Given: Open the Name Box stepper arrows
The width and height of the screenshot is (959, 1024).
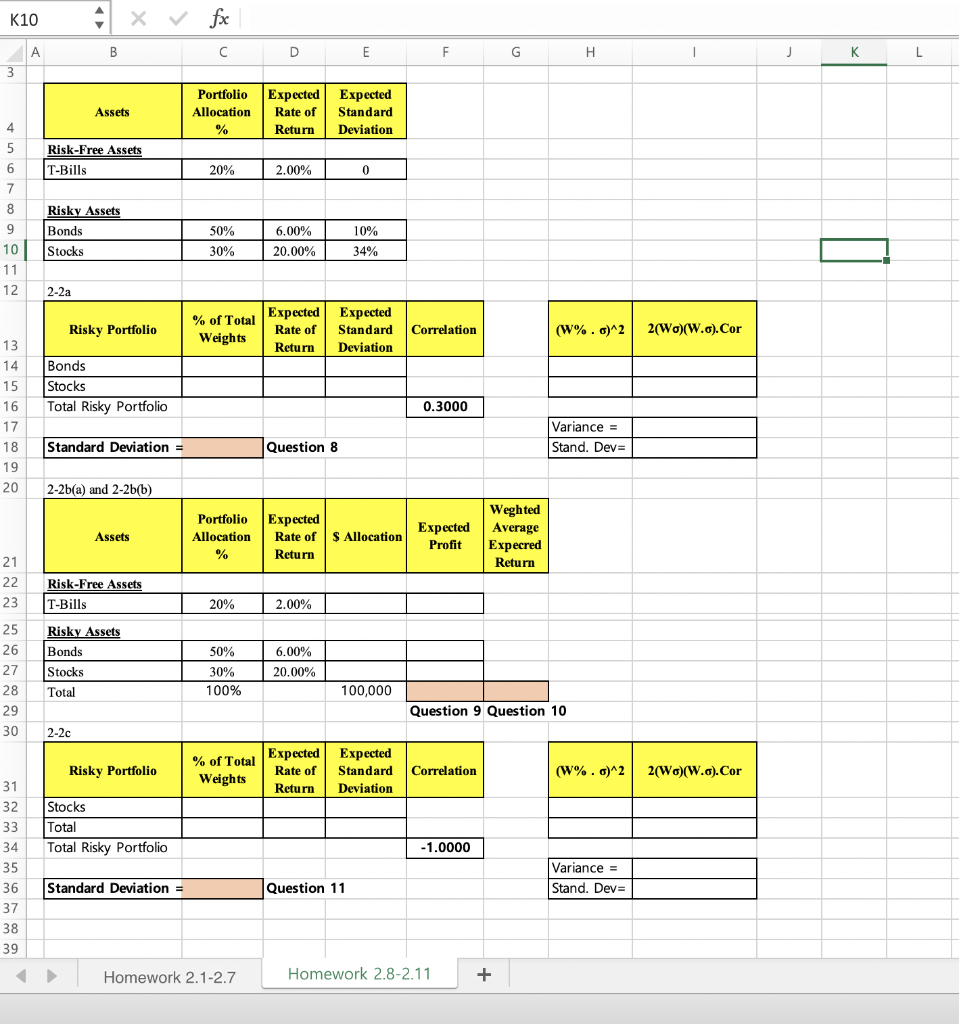Looking at the screenshot, I should (x=99, y=18).
